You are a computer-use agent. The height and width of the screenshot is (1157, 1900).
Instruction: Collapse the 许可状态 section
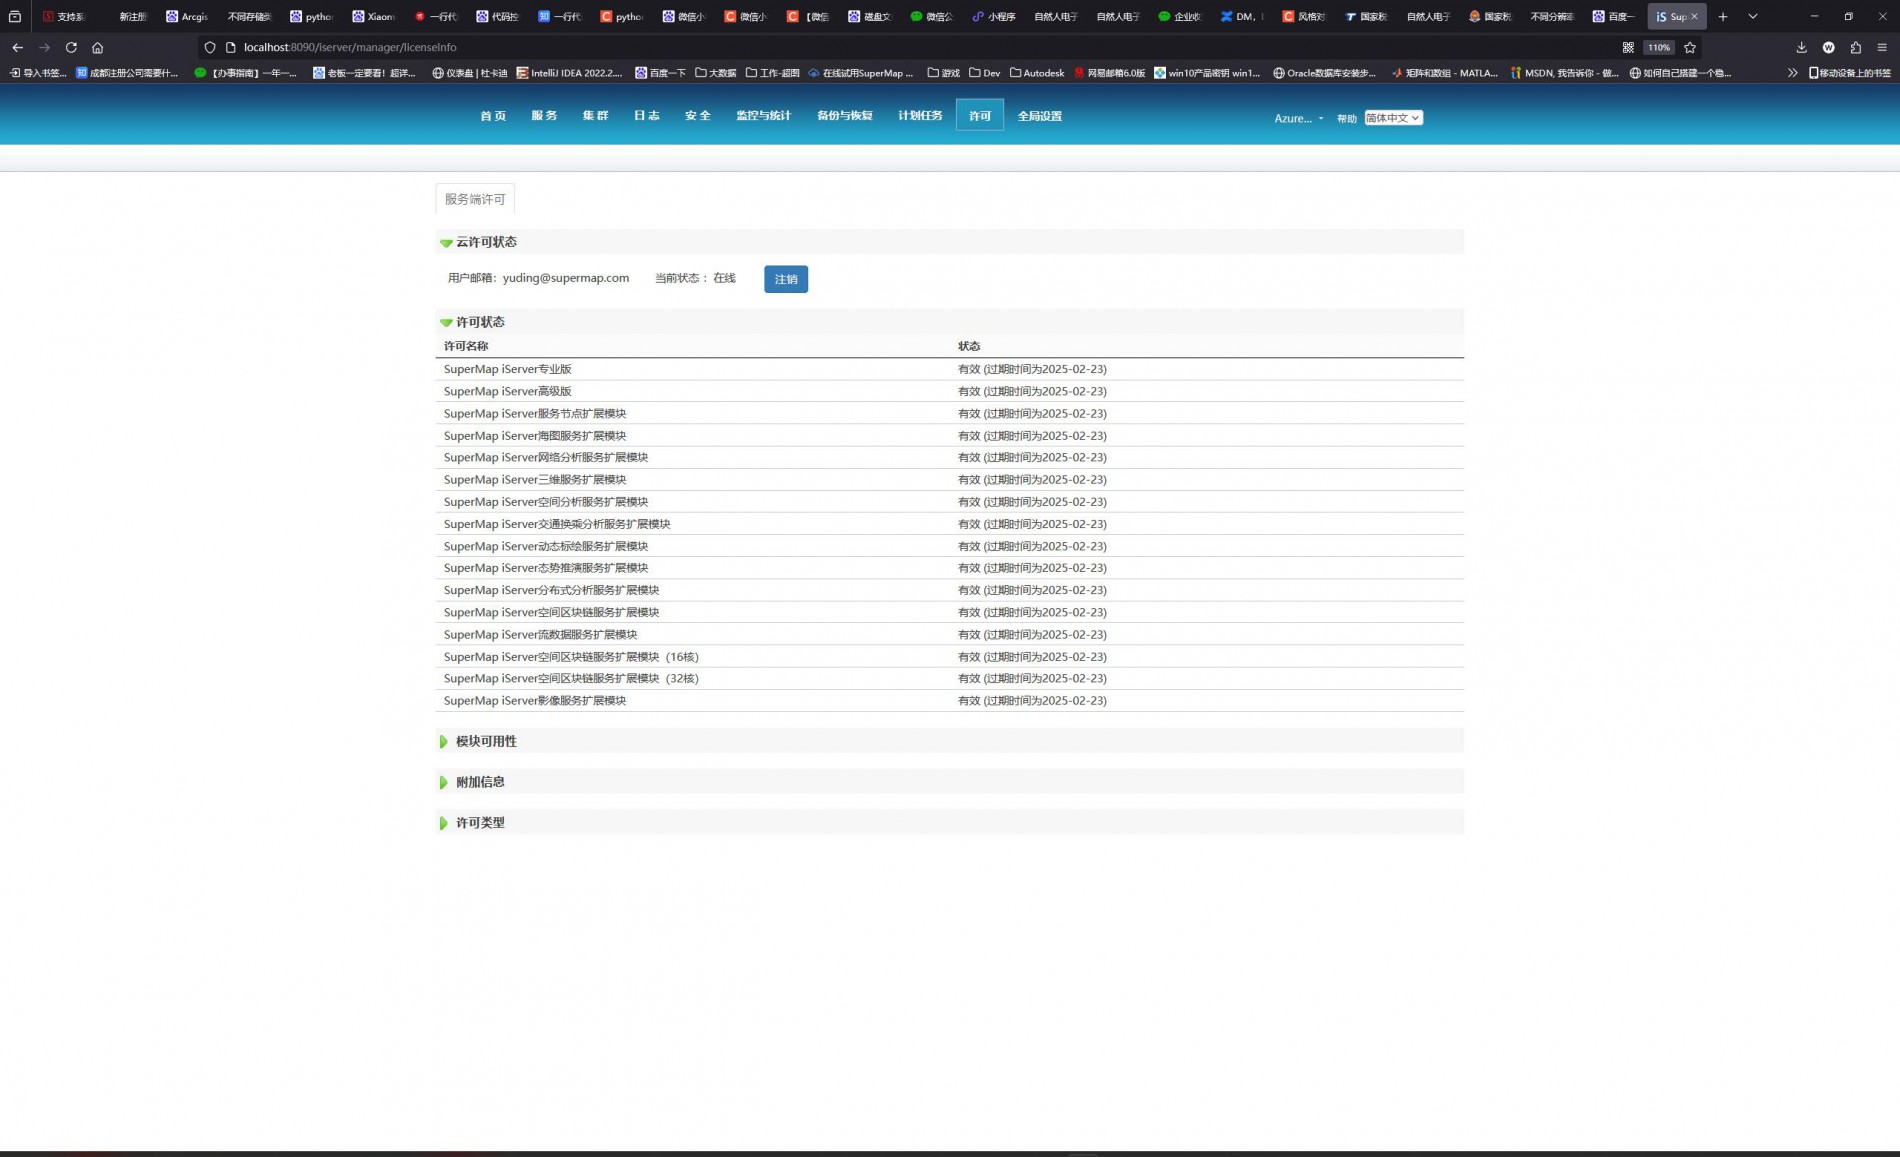[446, 322]
